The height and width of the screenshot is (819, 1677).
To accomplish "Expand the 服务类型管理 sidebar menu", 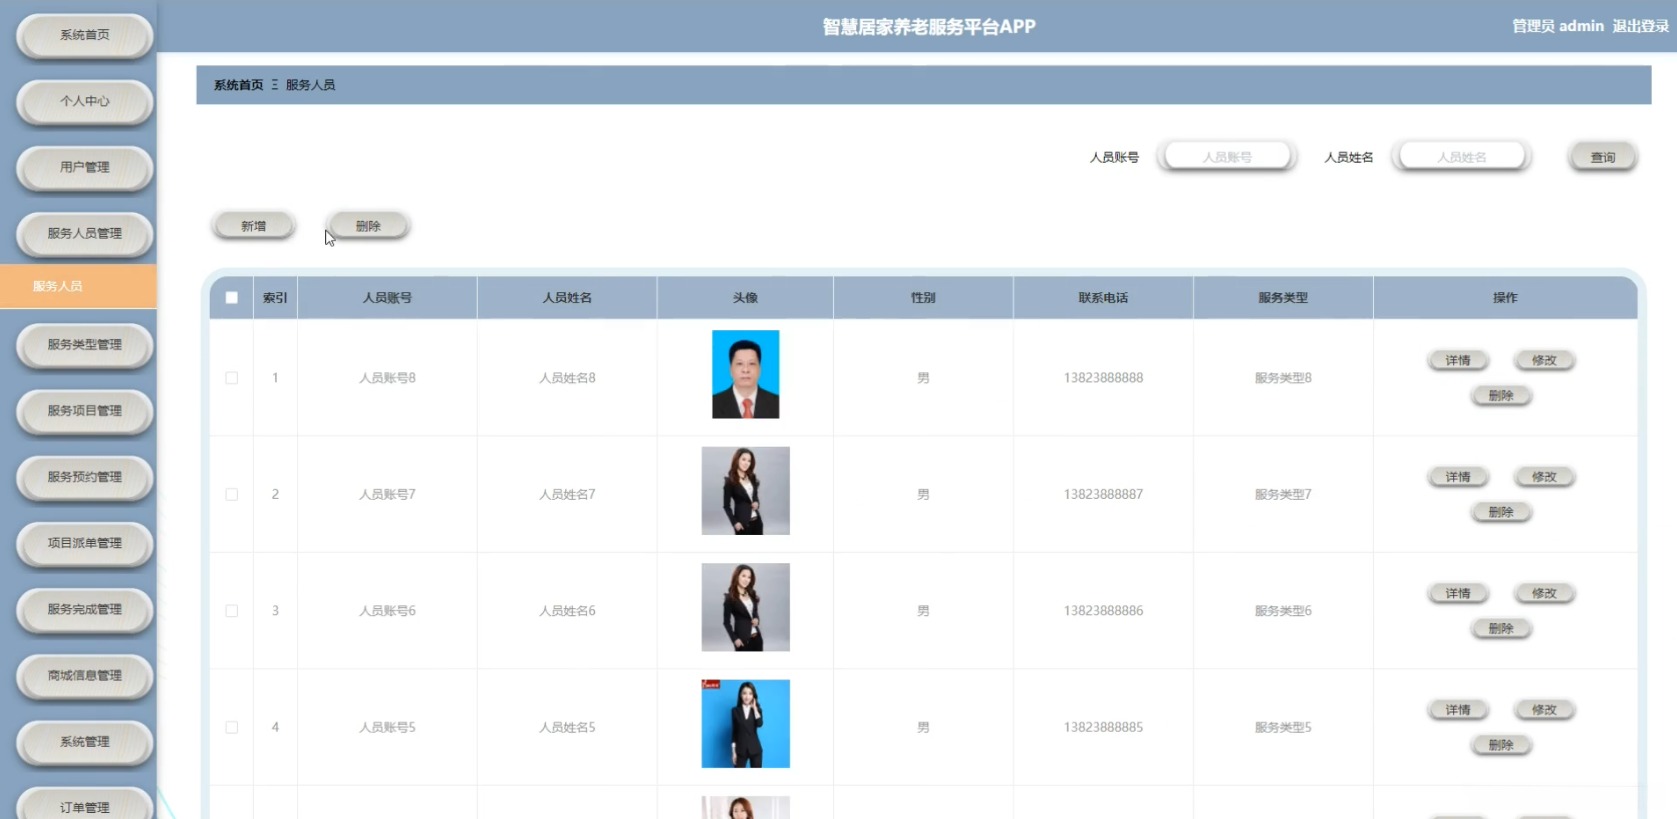I will tap(85, 345).
